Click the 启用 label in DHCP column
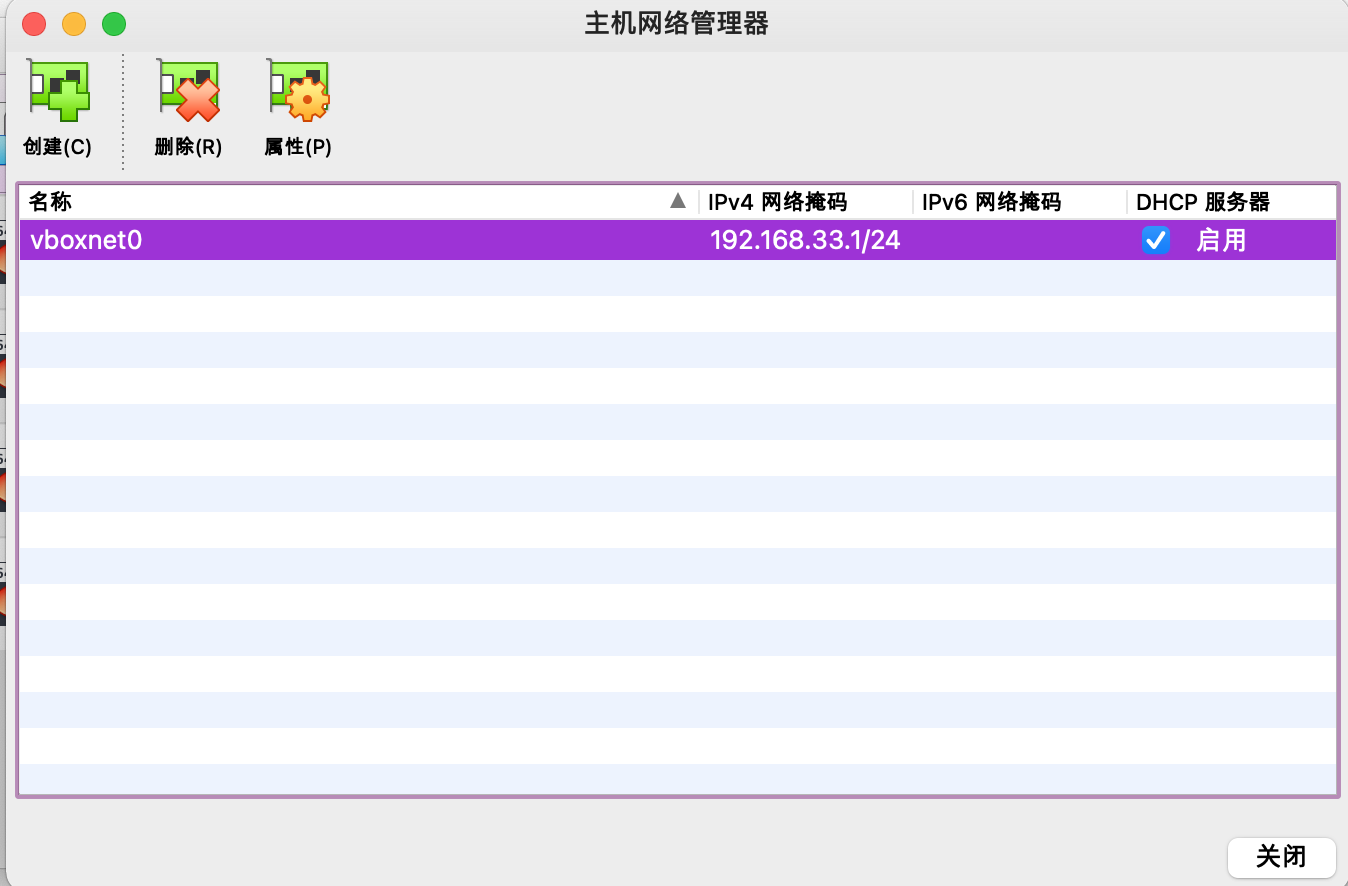The width and height of the screenshot is (1348, 886). pos(1221,240)
